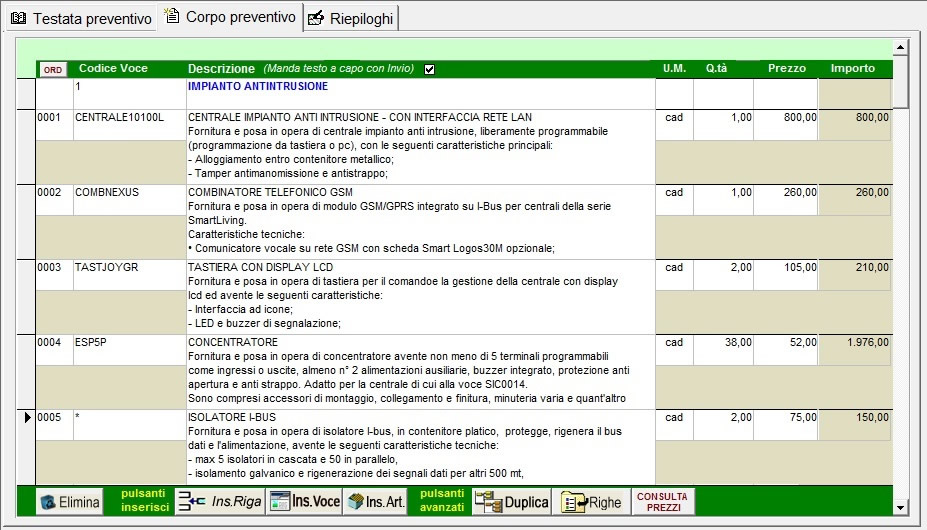
Task: Click the price cell 105,00
Action: tap(786, 275)
